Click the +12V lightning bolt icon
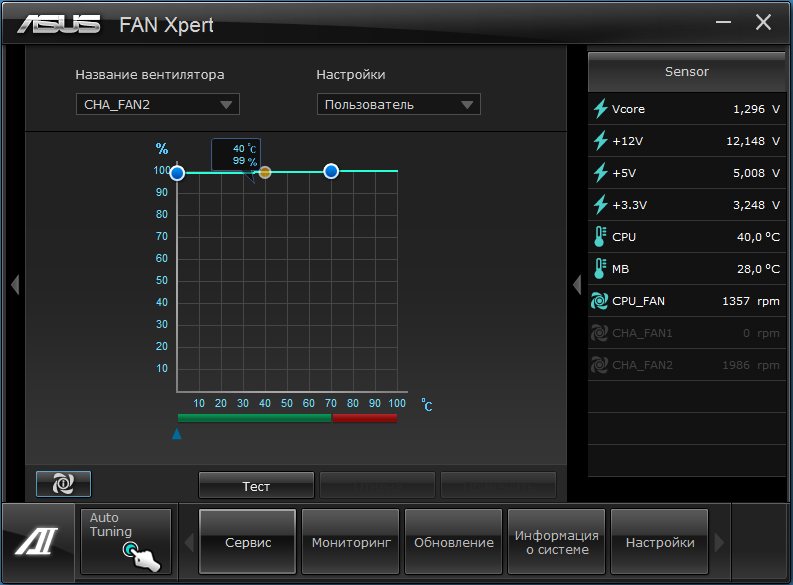 (600, 141)
